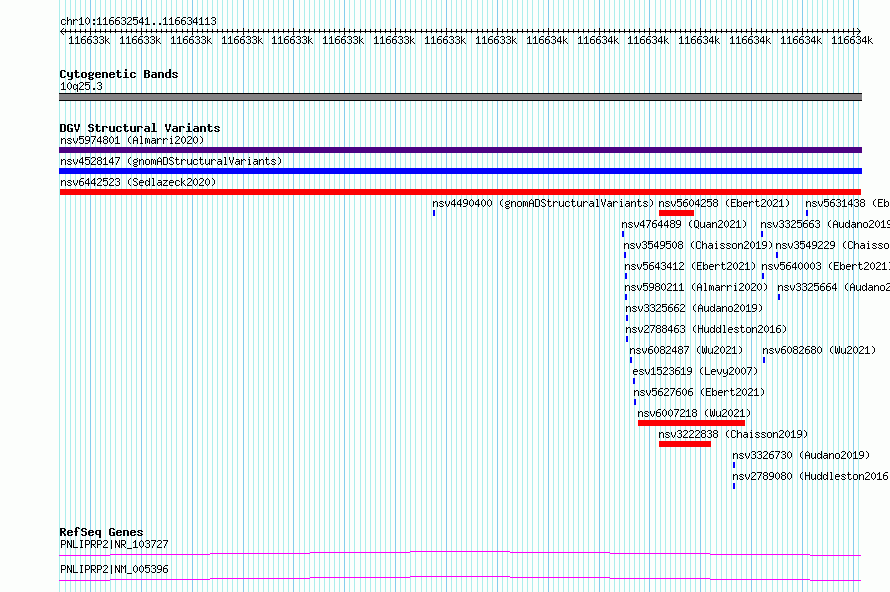Image resolution: width=890 pixels, height=592 pixels.
Task: Click the blue marker under nsv2789080
Action: click(734, 486)
